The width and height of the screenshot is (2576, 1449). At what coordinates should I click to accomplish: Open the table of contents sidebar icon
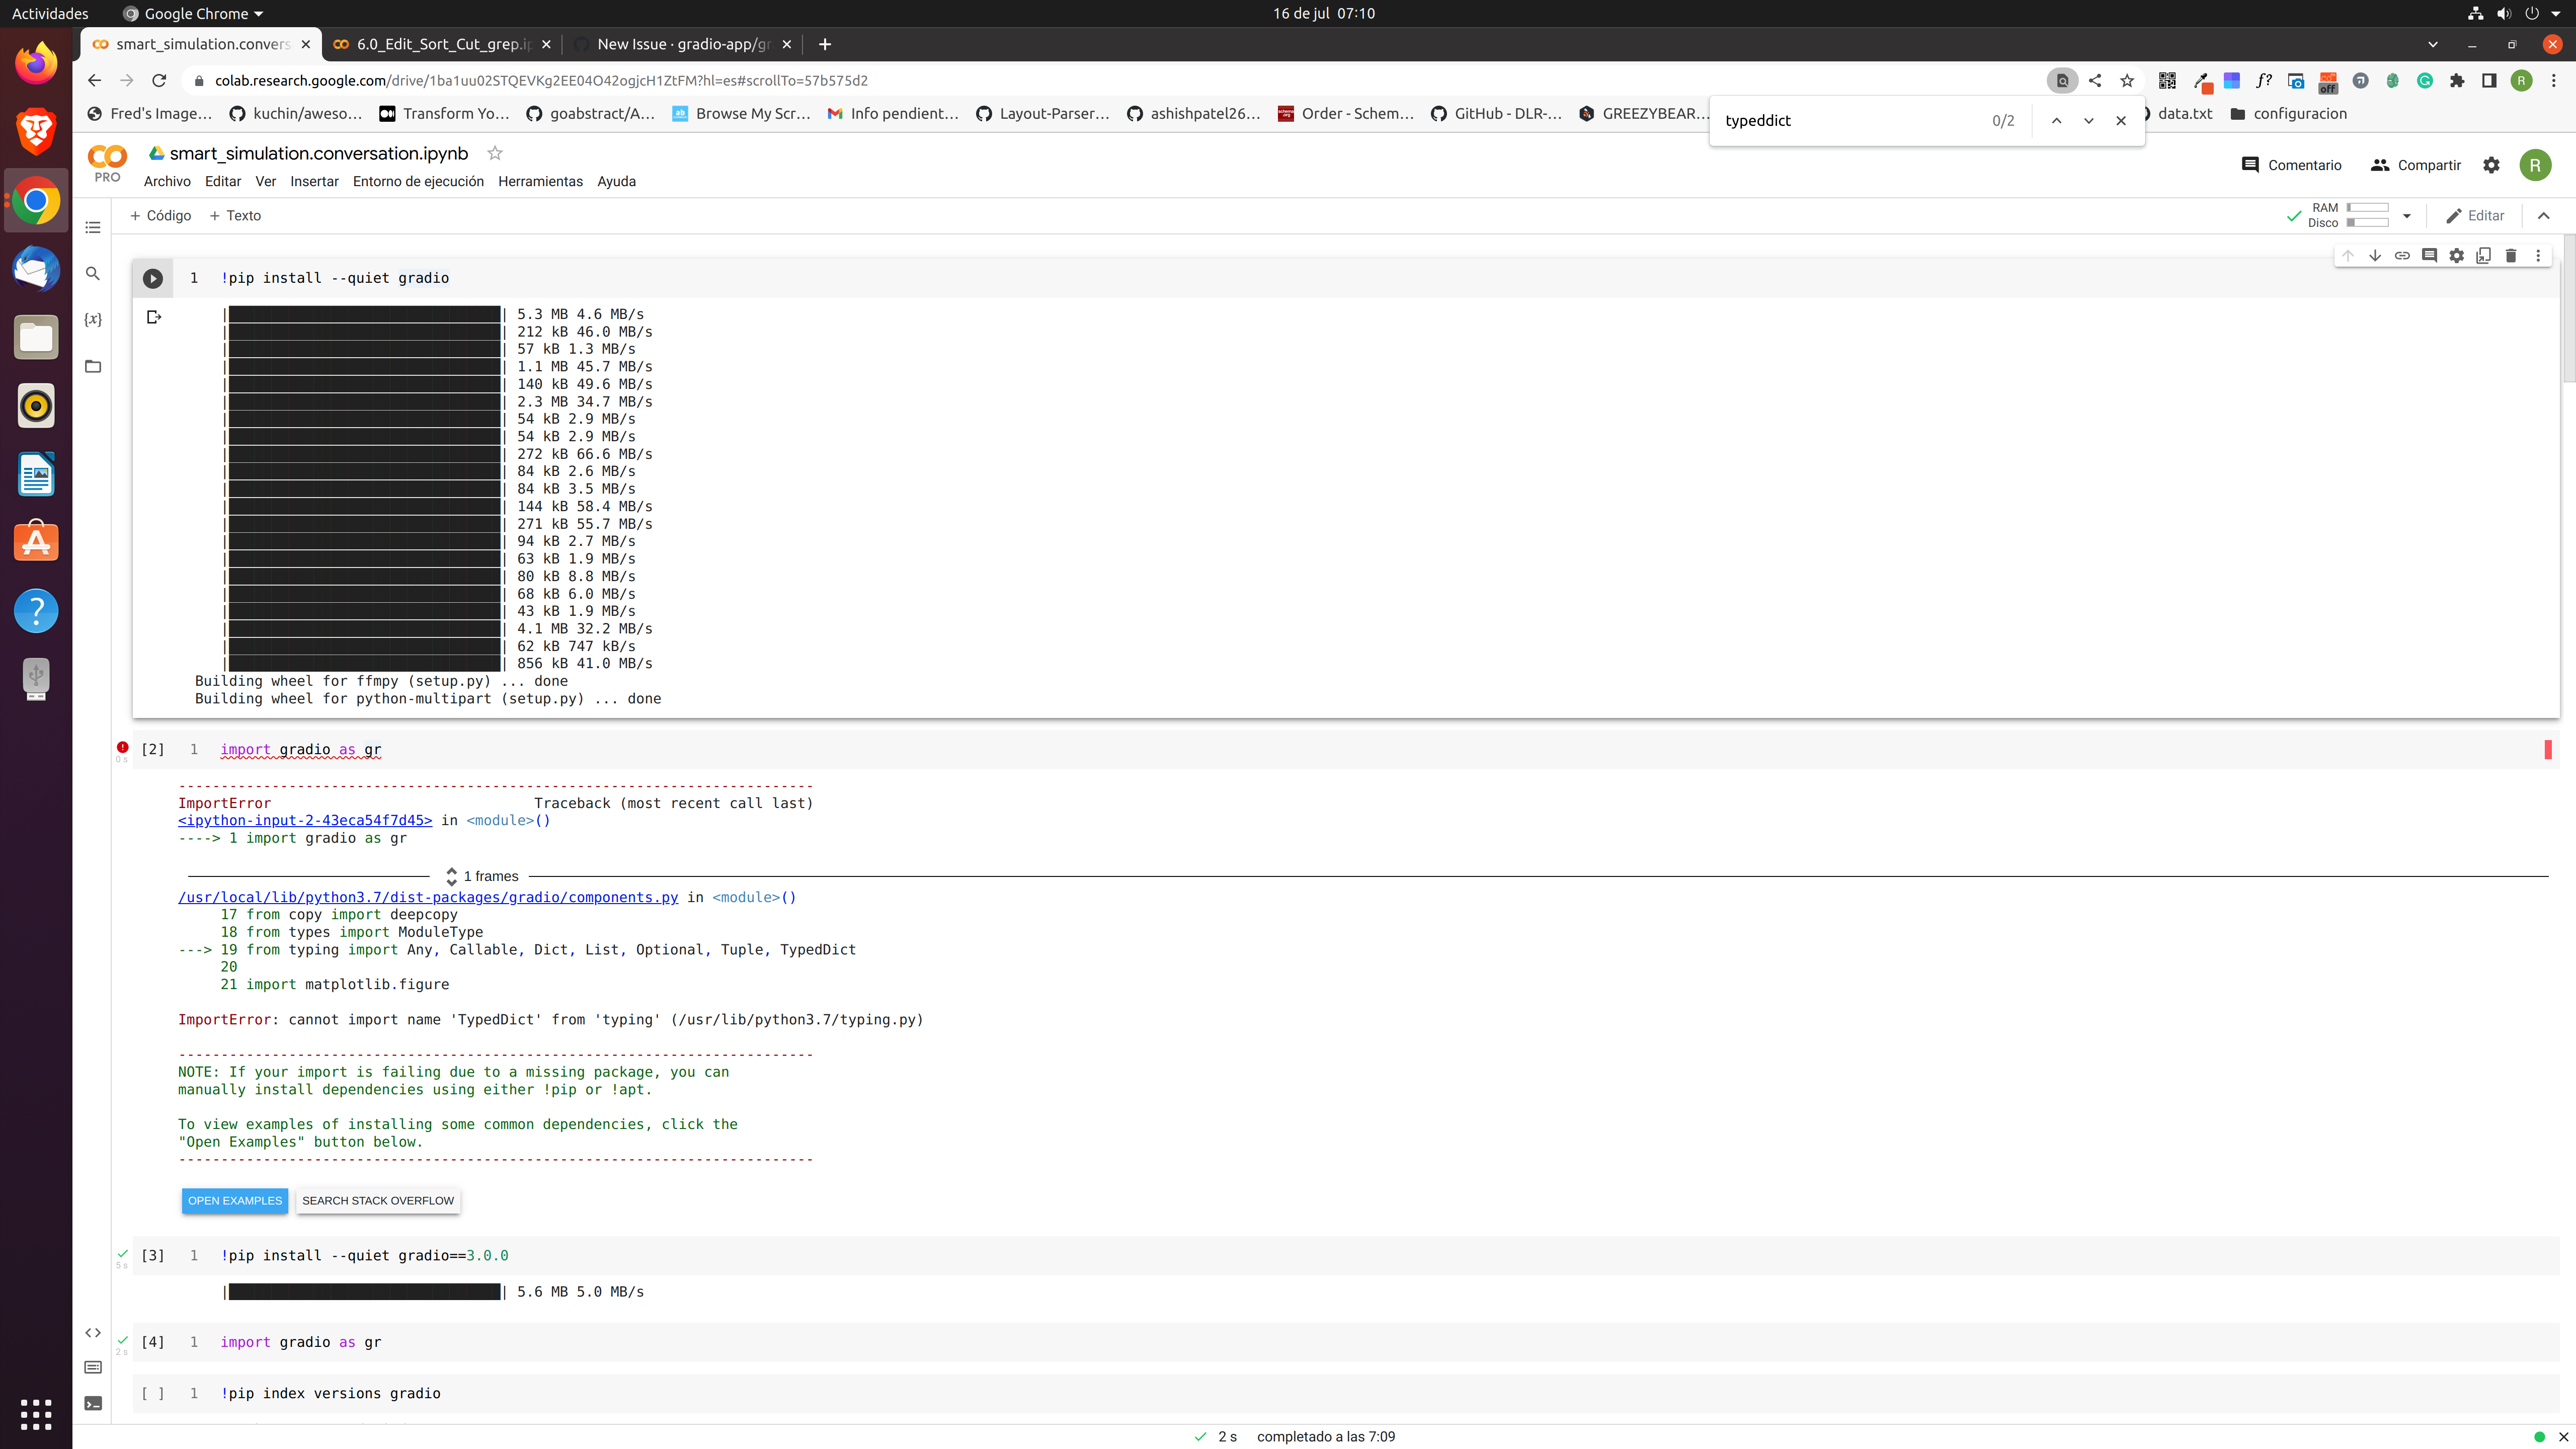click(93, 228)
